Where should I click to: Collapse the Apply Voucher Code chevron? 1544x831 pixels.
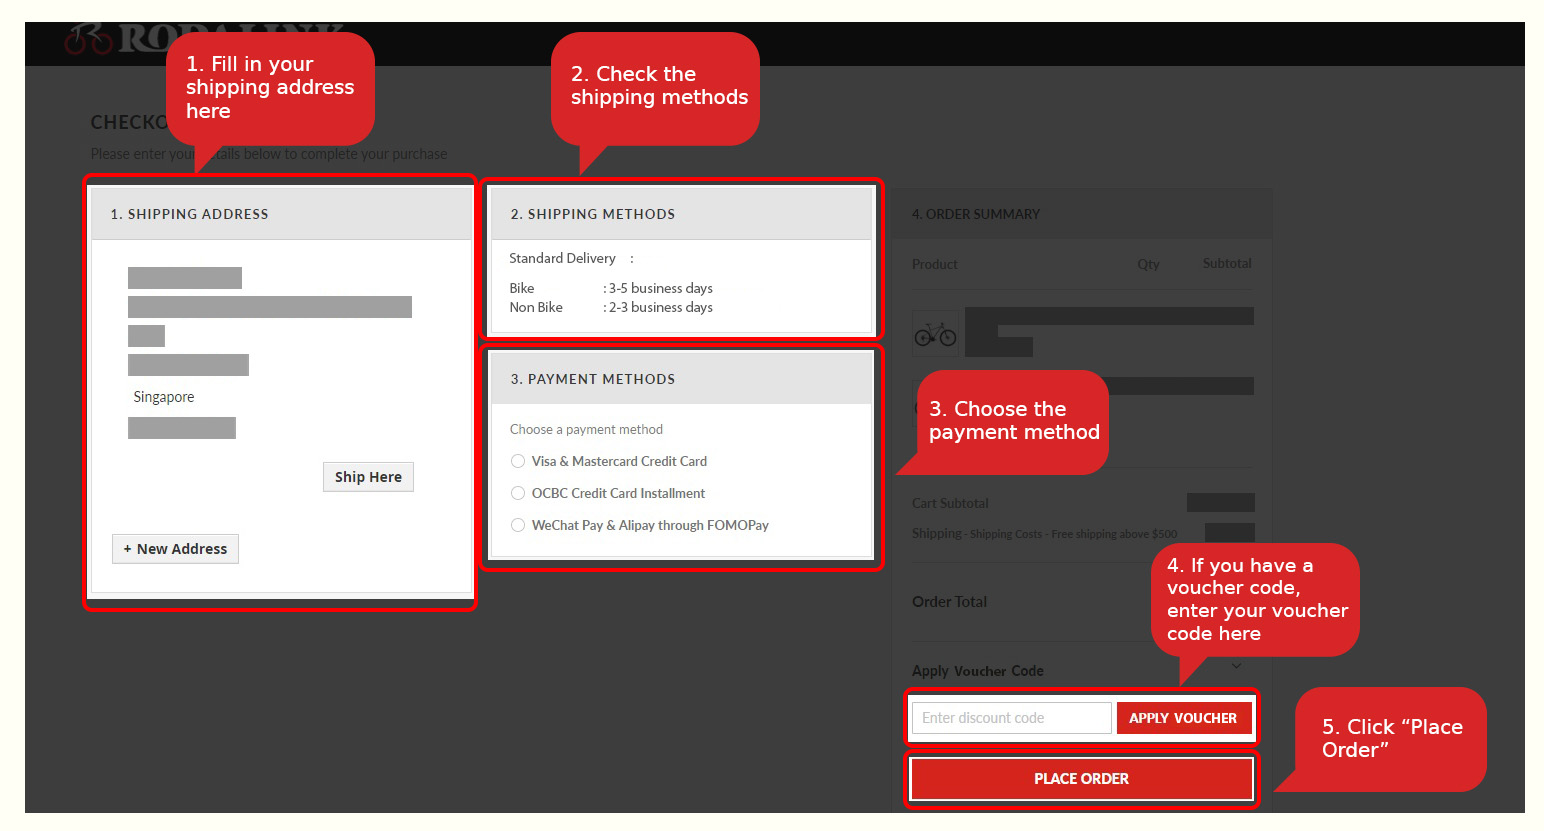[x=1237, y=667]
